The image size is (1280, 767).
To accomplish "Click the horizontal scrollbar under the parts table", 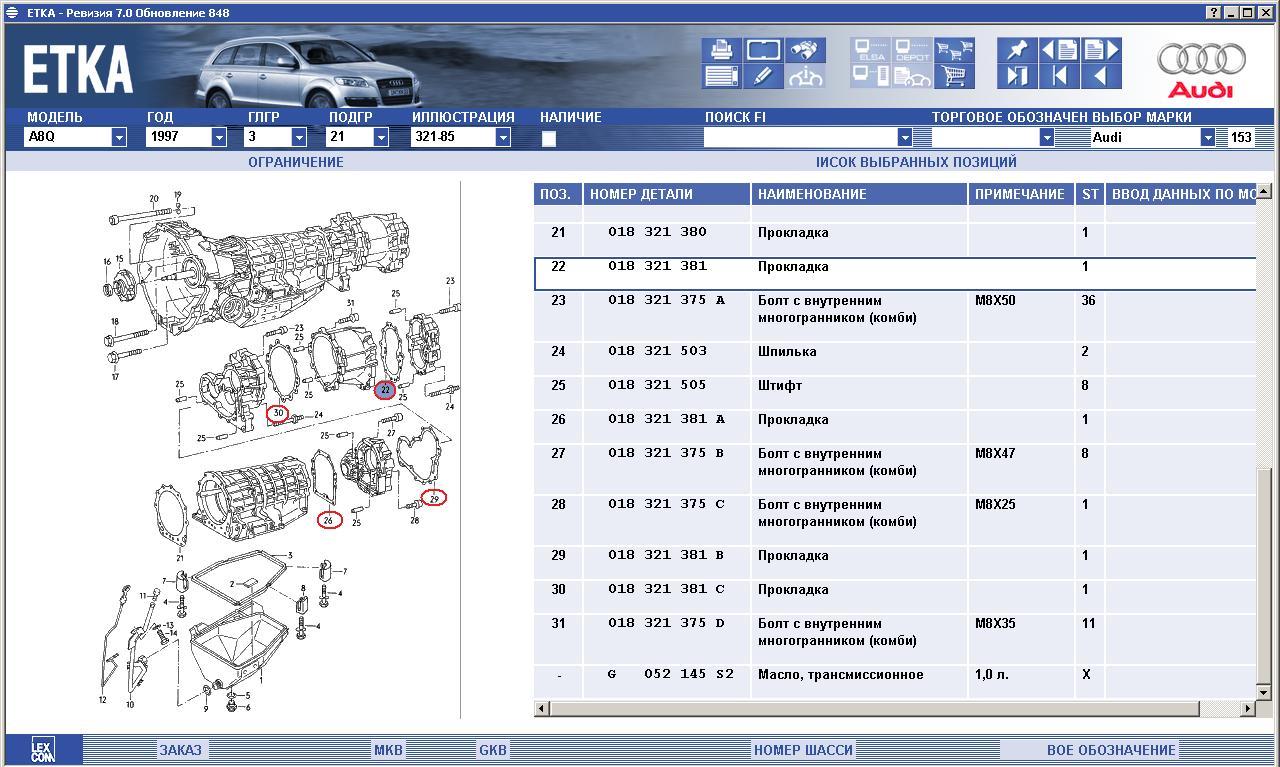I will (x=870, y=709).
